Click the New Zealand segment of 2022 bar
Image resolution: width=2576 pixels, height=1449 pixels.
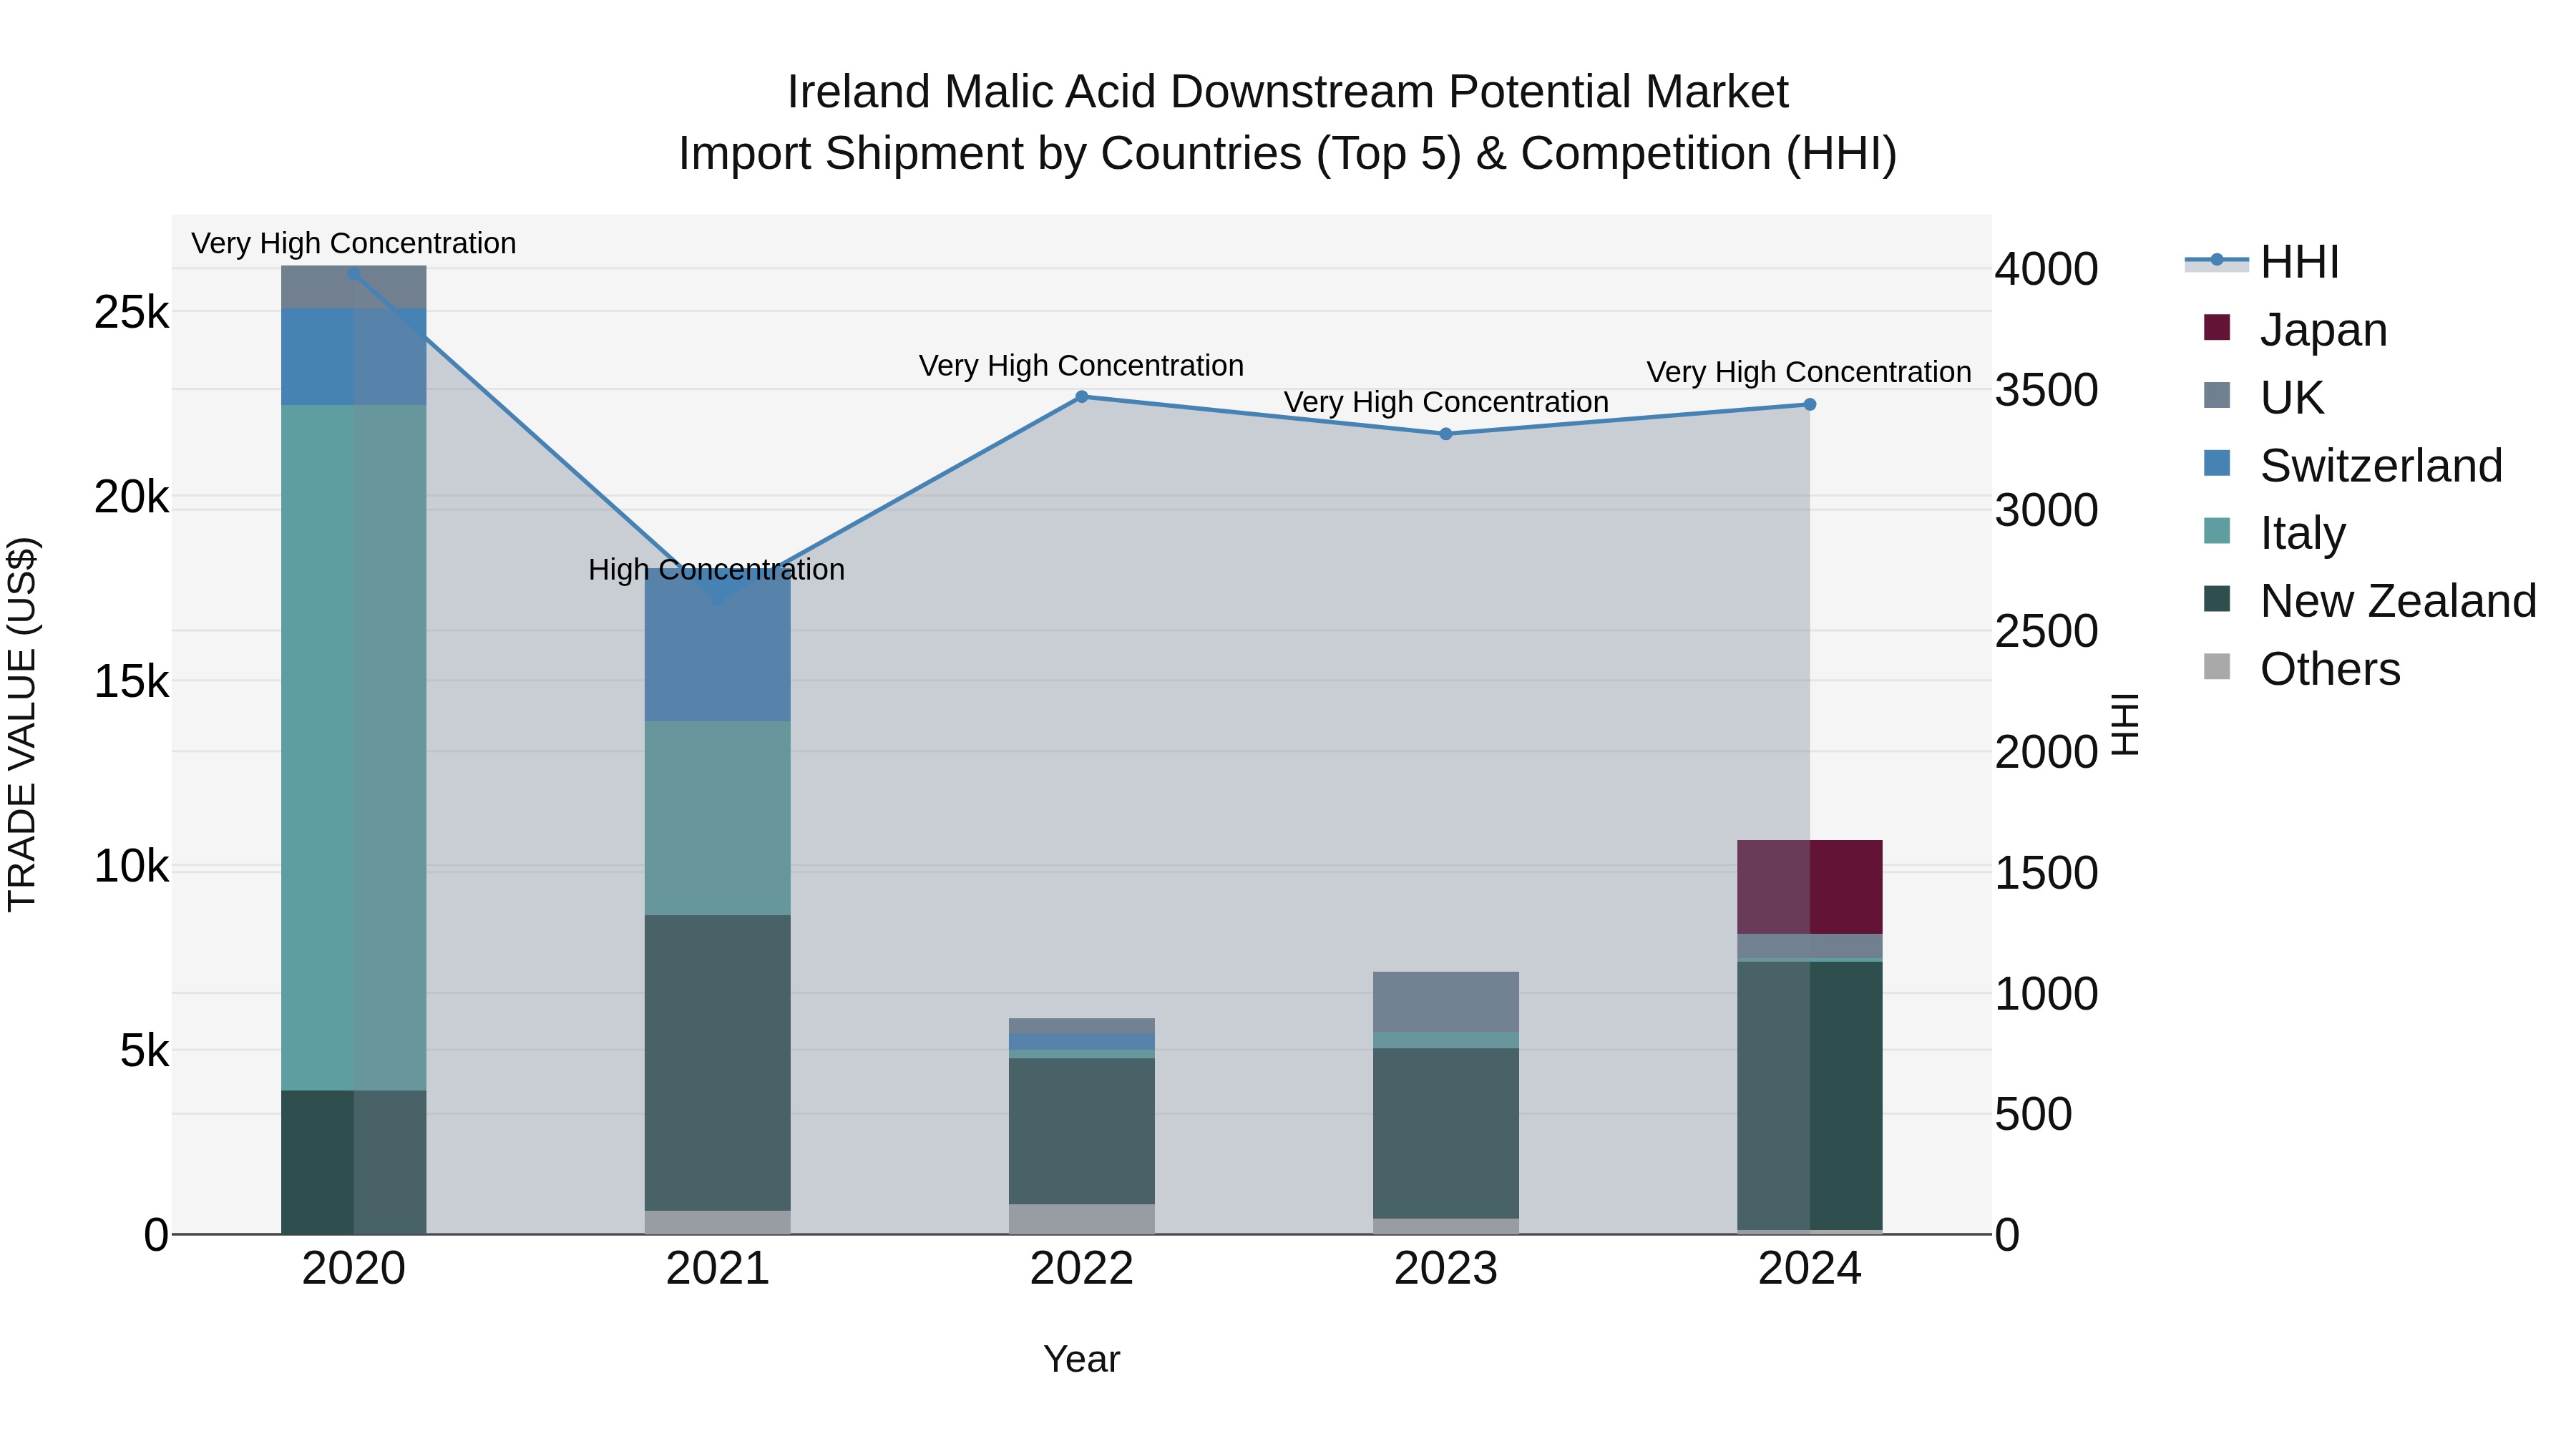(x=1082, y=1131)
